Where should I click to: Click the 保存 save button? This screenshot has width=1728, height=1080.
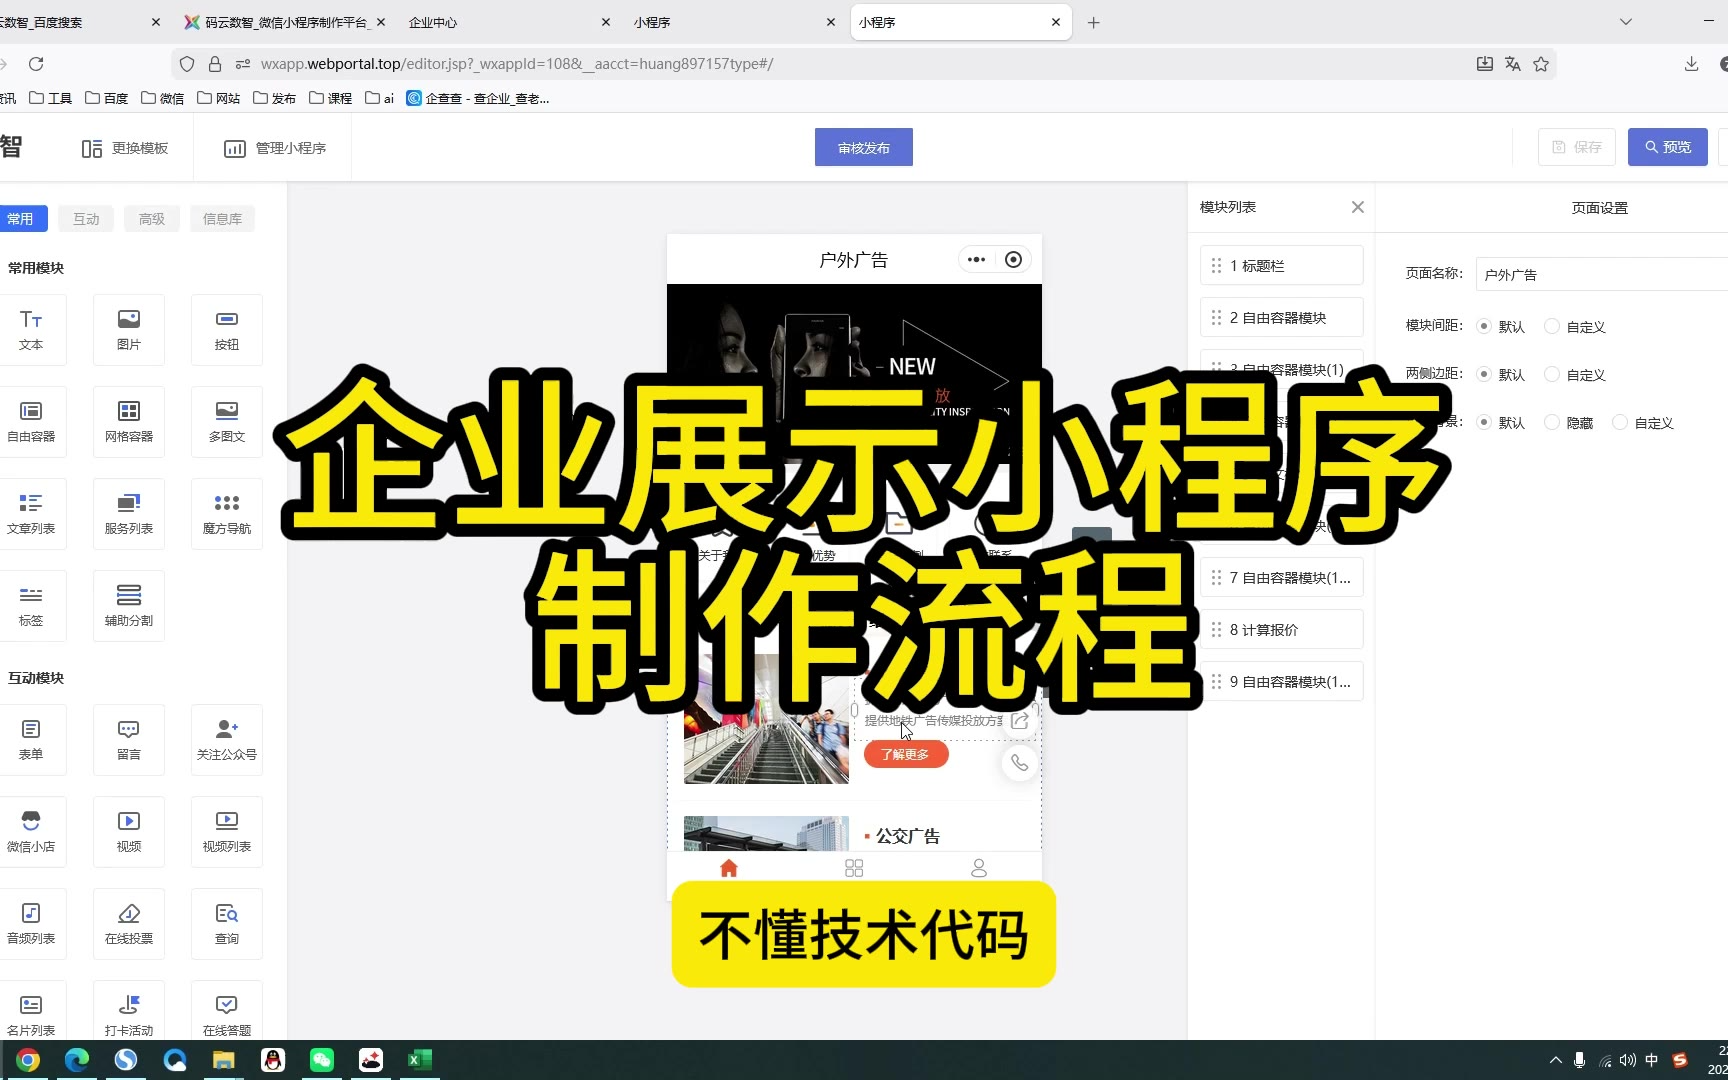click(1577, 147)
